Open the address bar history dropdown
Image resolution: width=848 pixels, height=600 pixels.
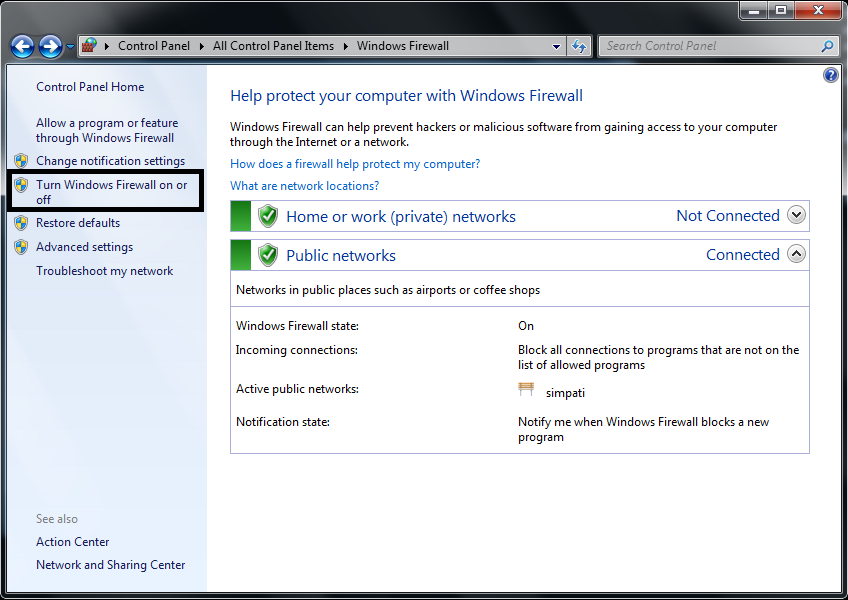[x=556, y=47]
